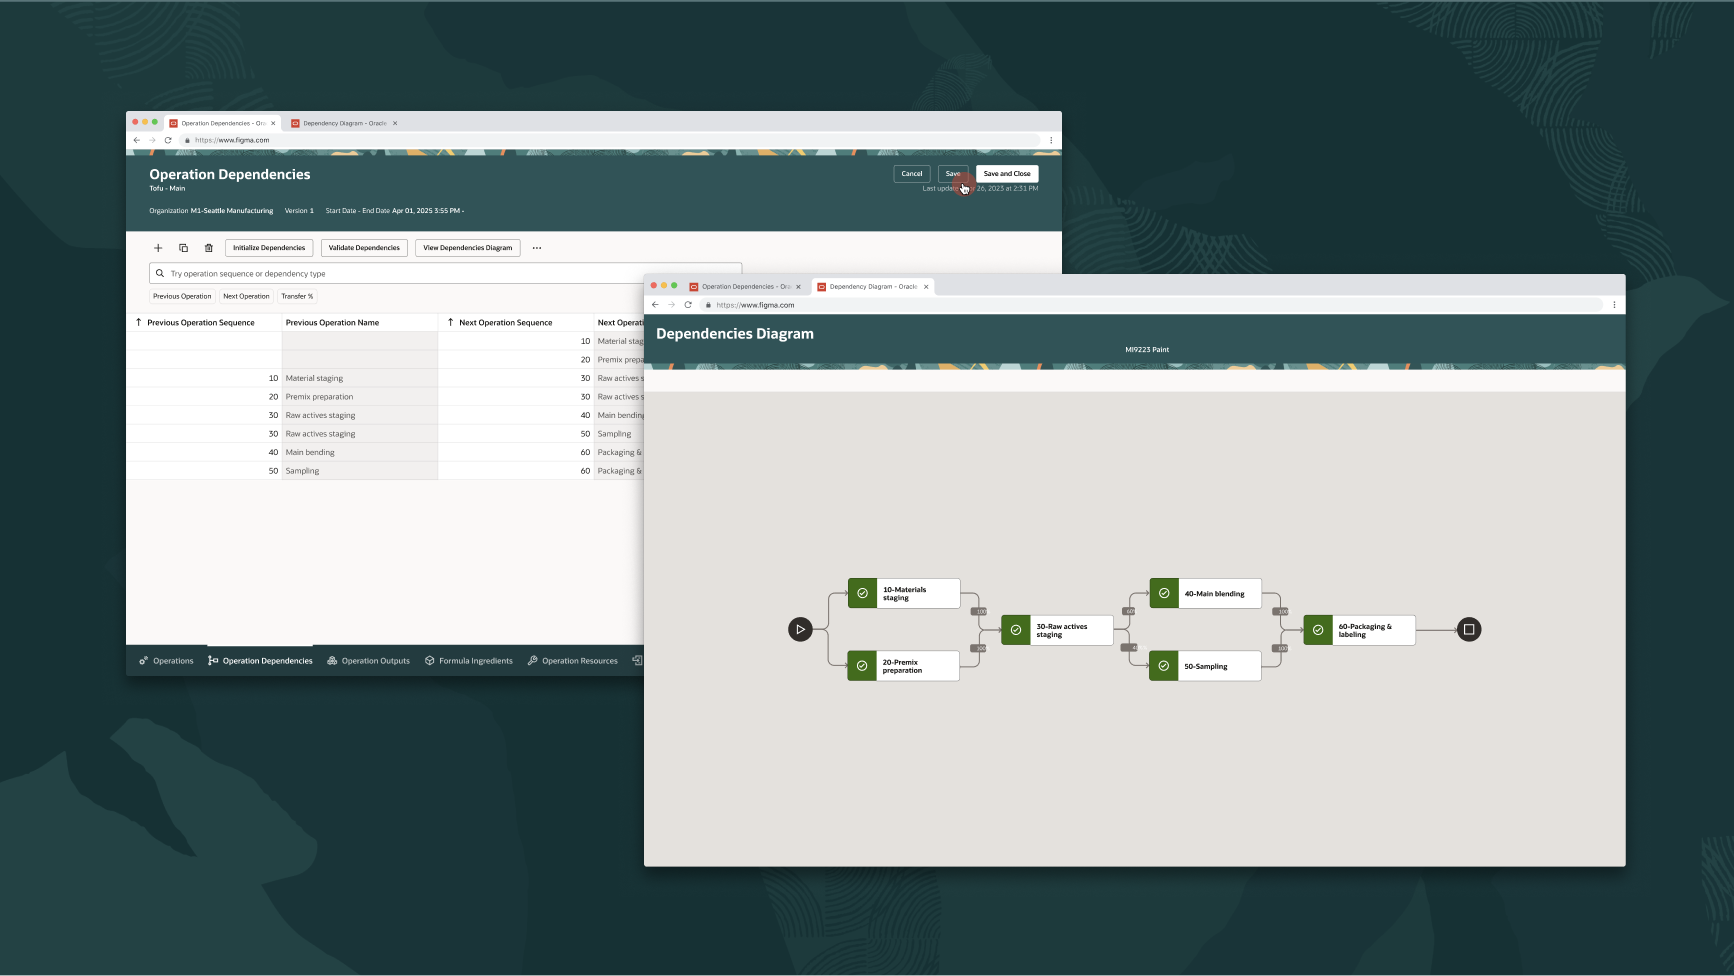Switch to the Operation Outputs bottom tab
1734x976 pixels.
pyautogui.click(x=368, y=661)
